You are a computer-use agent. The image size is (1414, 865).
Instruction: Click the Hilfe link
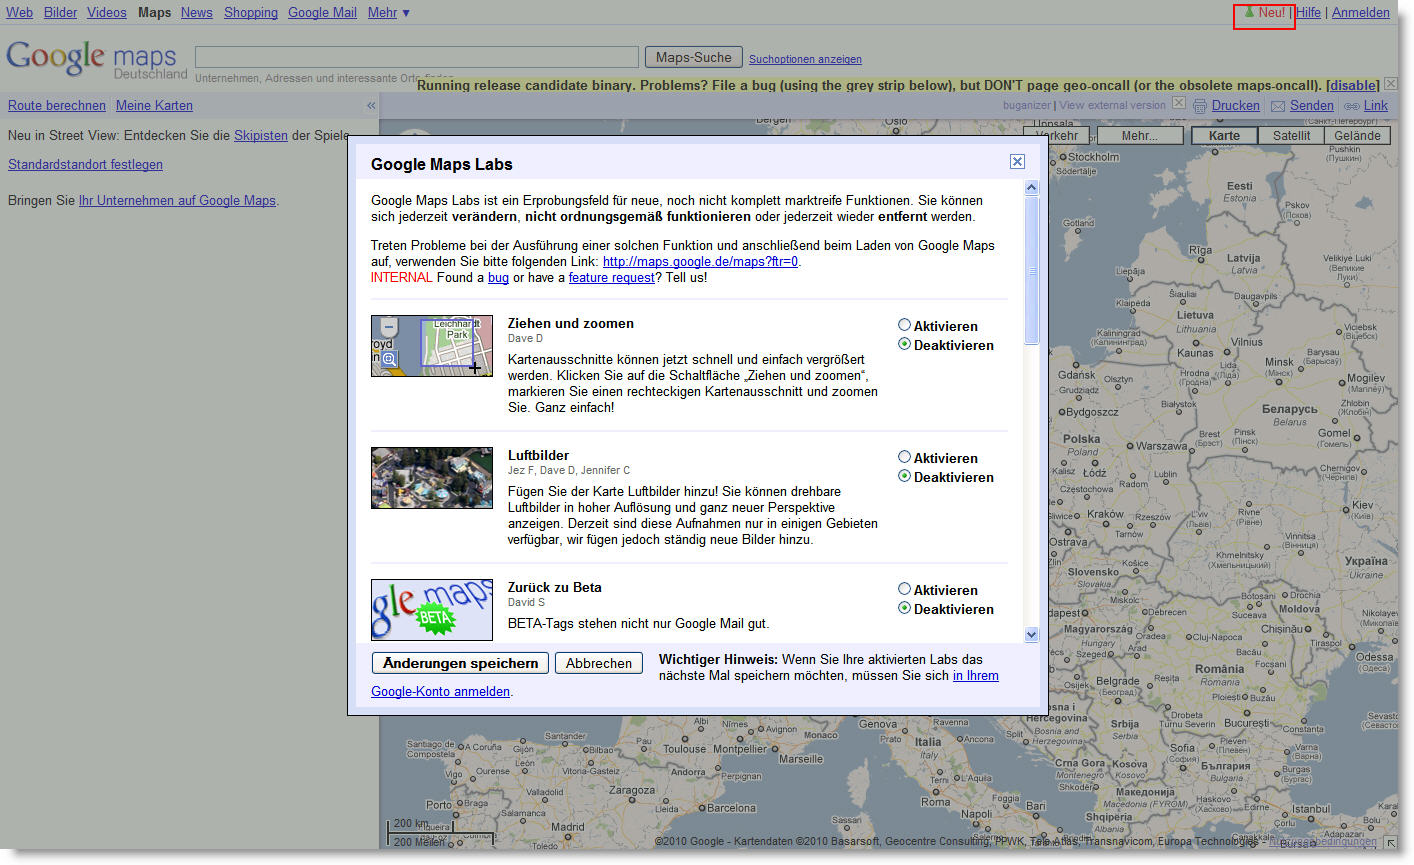pyautogui.click(x=1308, y=12)
